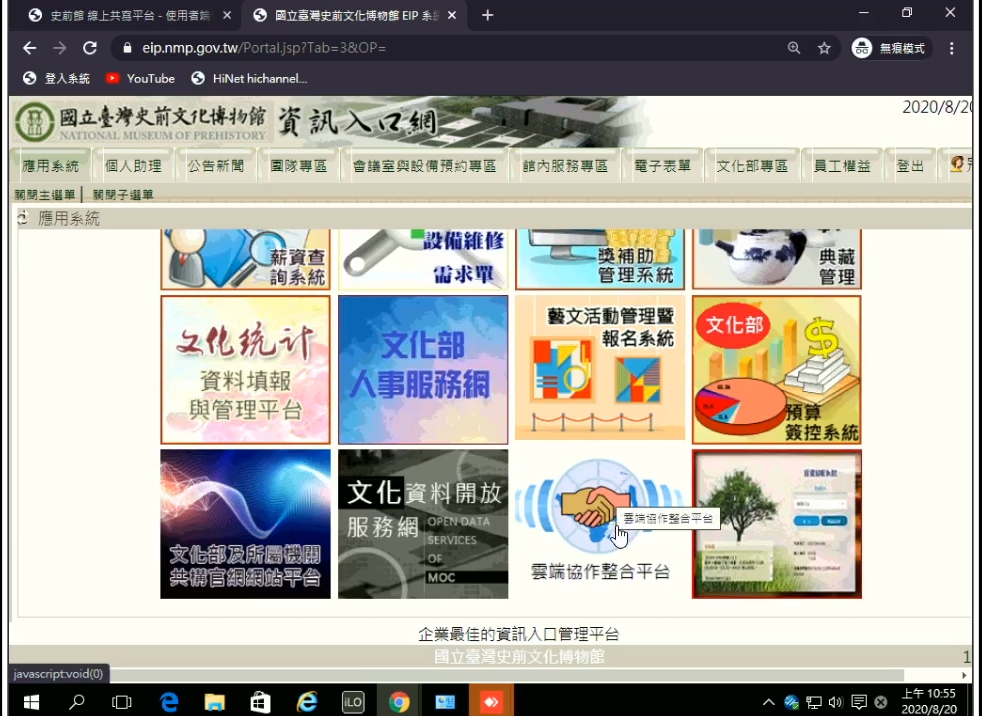Open the 藝文活動管理暨報名系統 tile

[600, 368]
